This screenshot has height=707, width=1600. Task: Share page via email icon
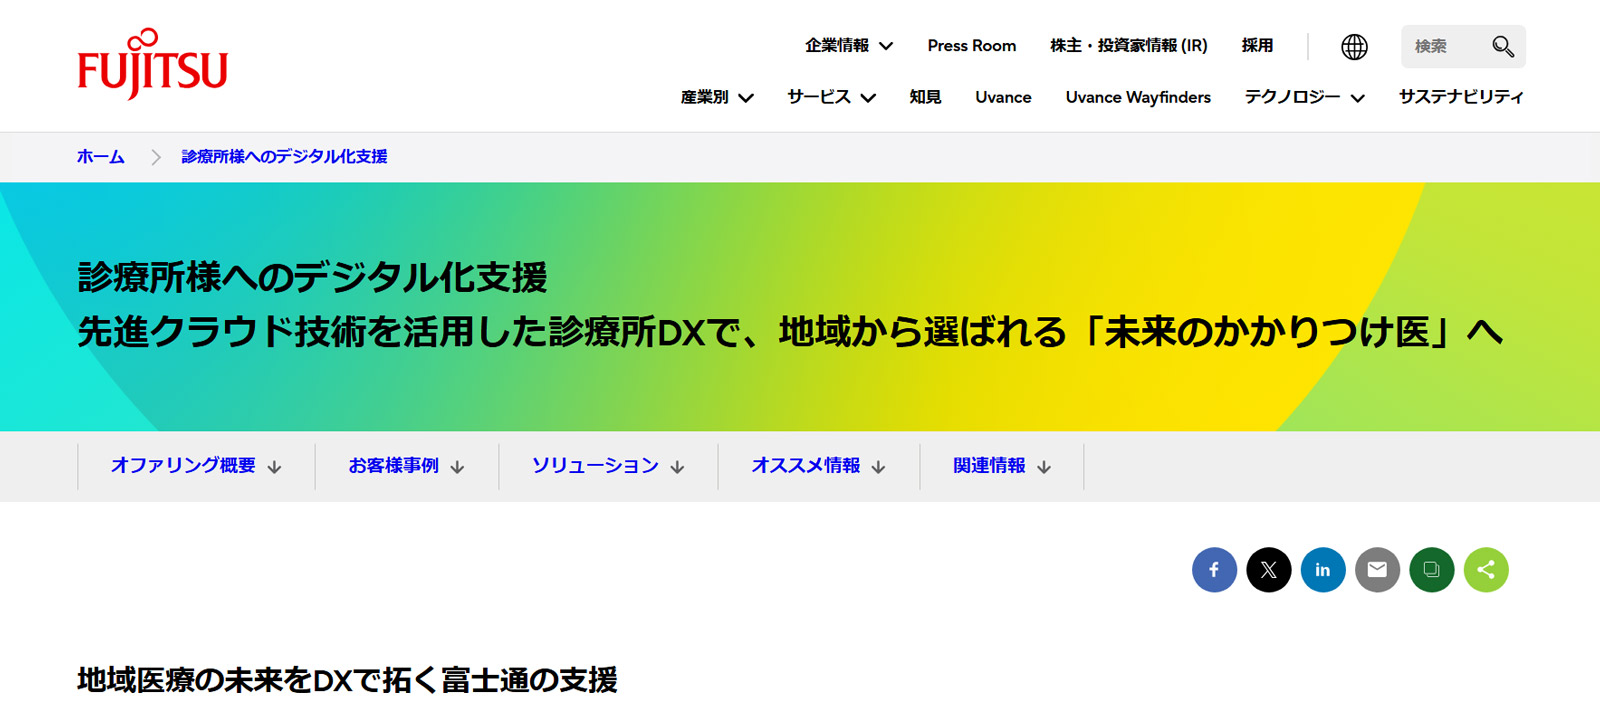point(1377,570)
